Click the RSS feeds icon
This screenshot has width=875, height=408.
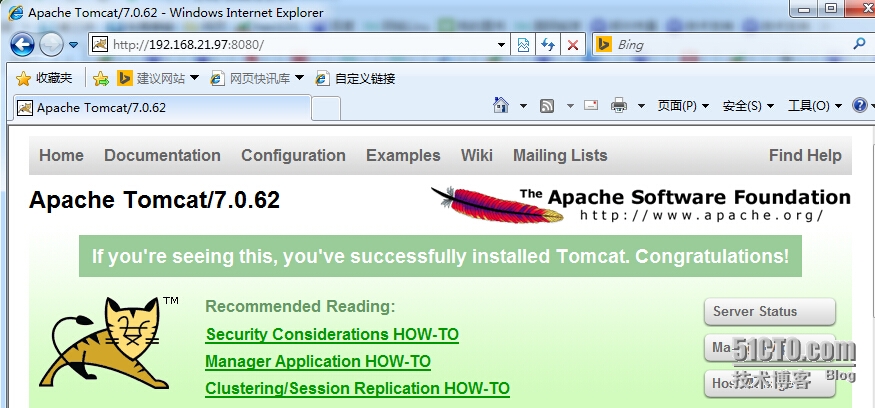(x=547, y=105)
